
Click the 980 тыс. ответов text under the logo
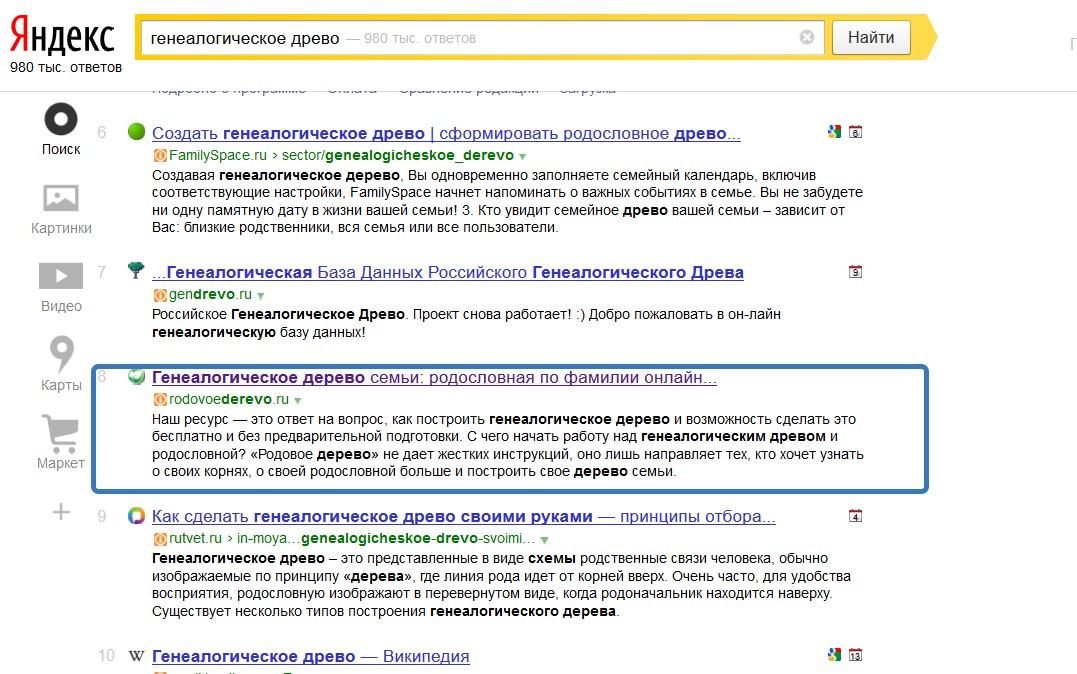click(66, 67)
